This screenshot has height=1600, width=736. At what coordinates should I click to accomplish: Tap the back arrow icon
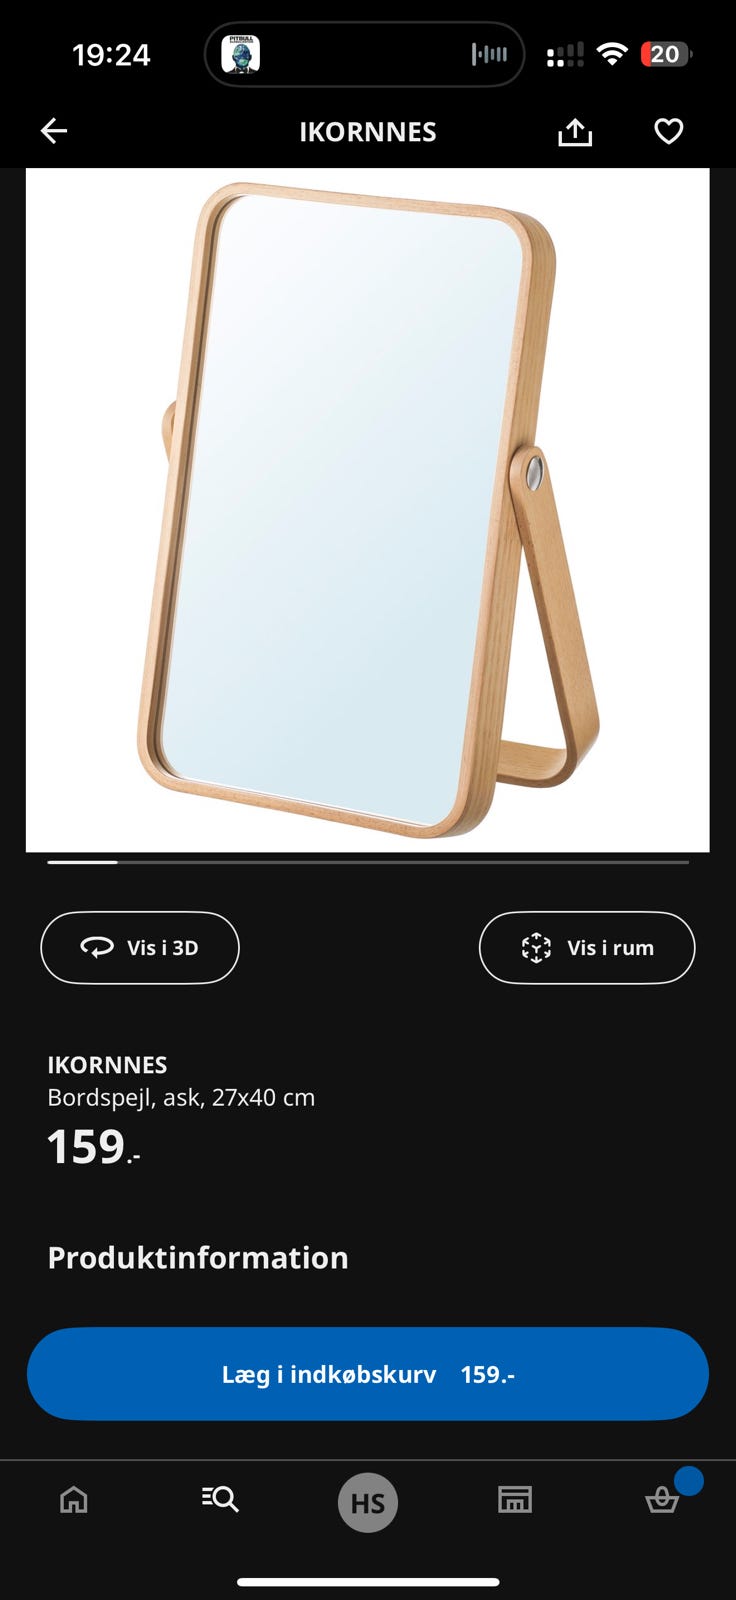[54, 131]
